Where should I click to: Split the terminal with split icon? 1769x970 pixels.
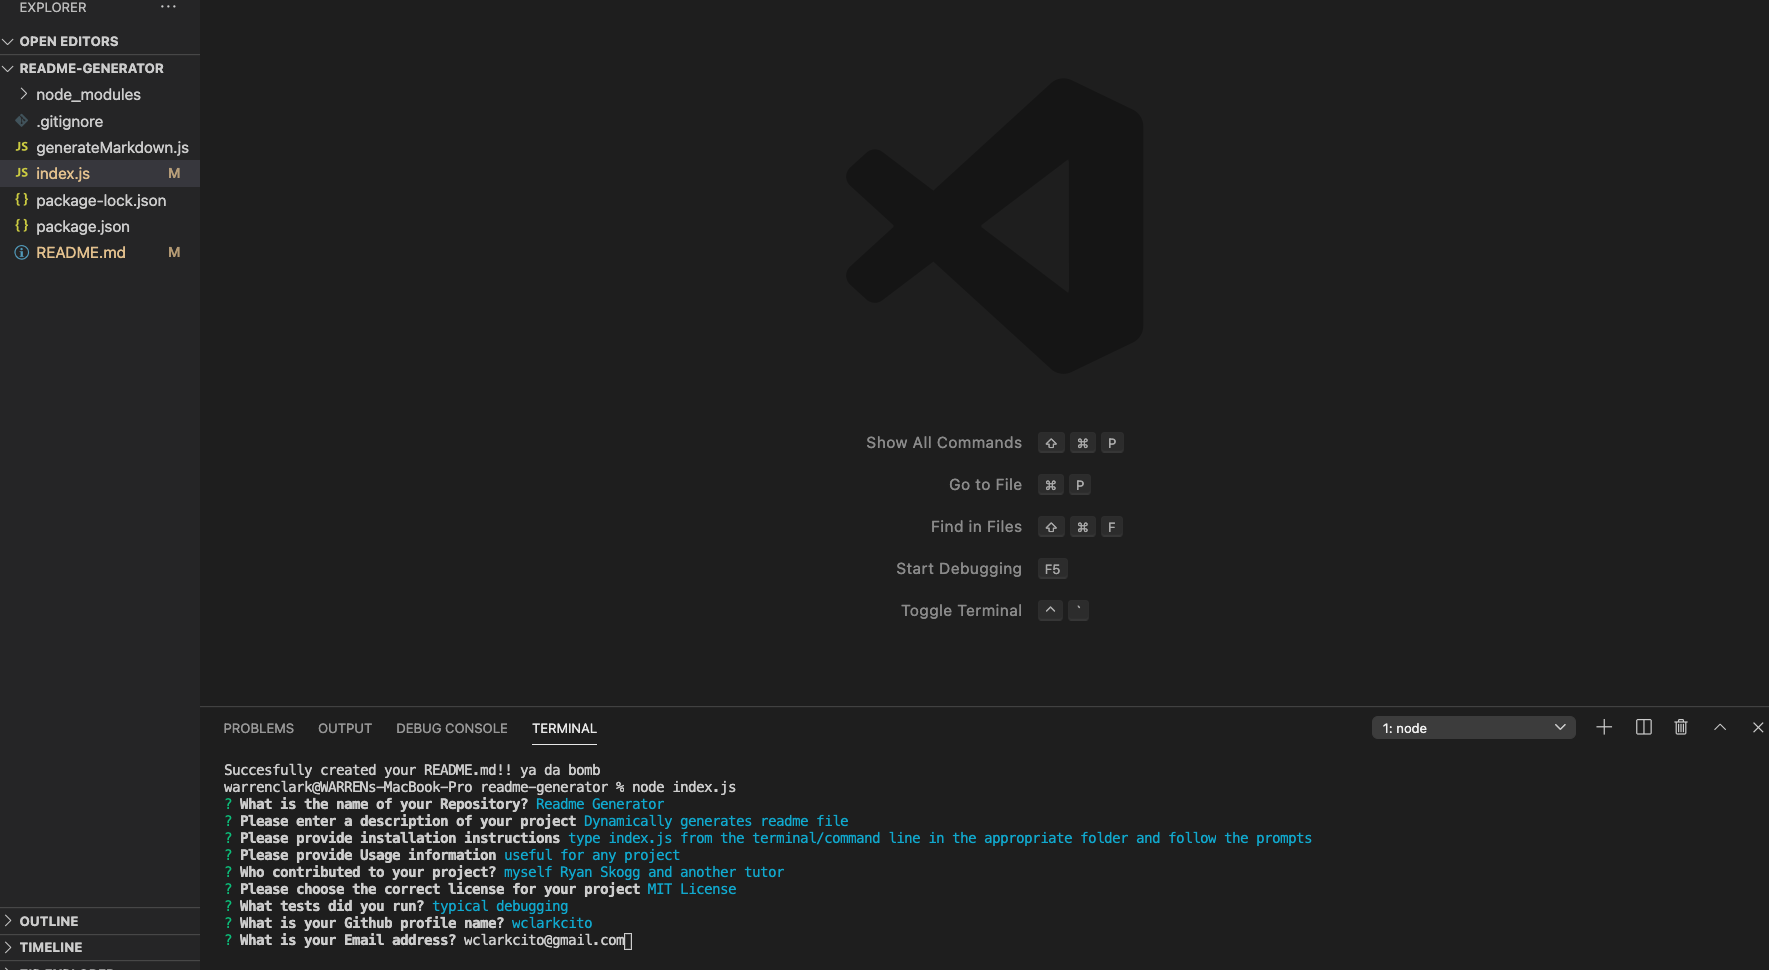(1643, 727)
